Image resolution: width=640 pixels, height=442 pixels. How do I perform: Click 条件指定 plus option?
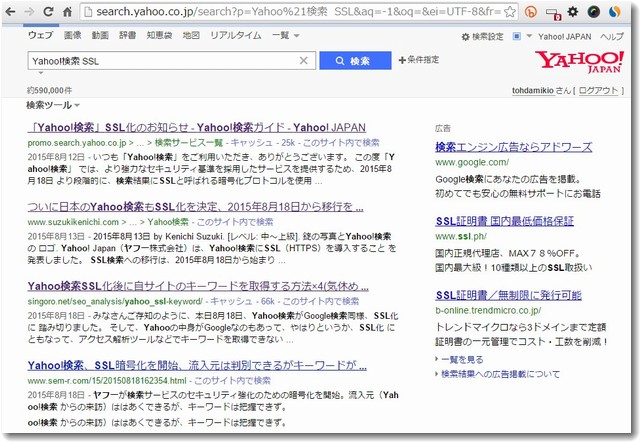click(x=419, y=60)
